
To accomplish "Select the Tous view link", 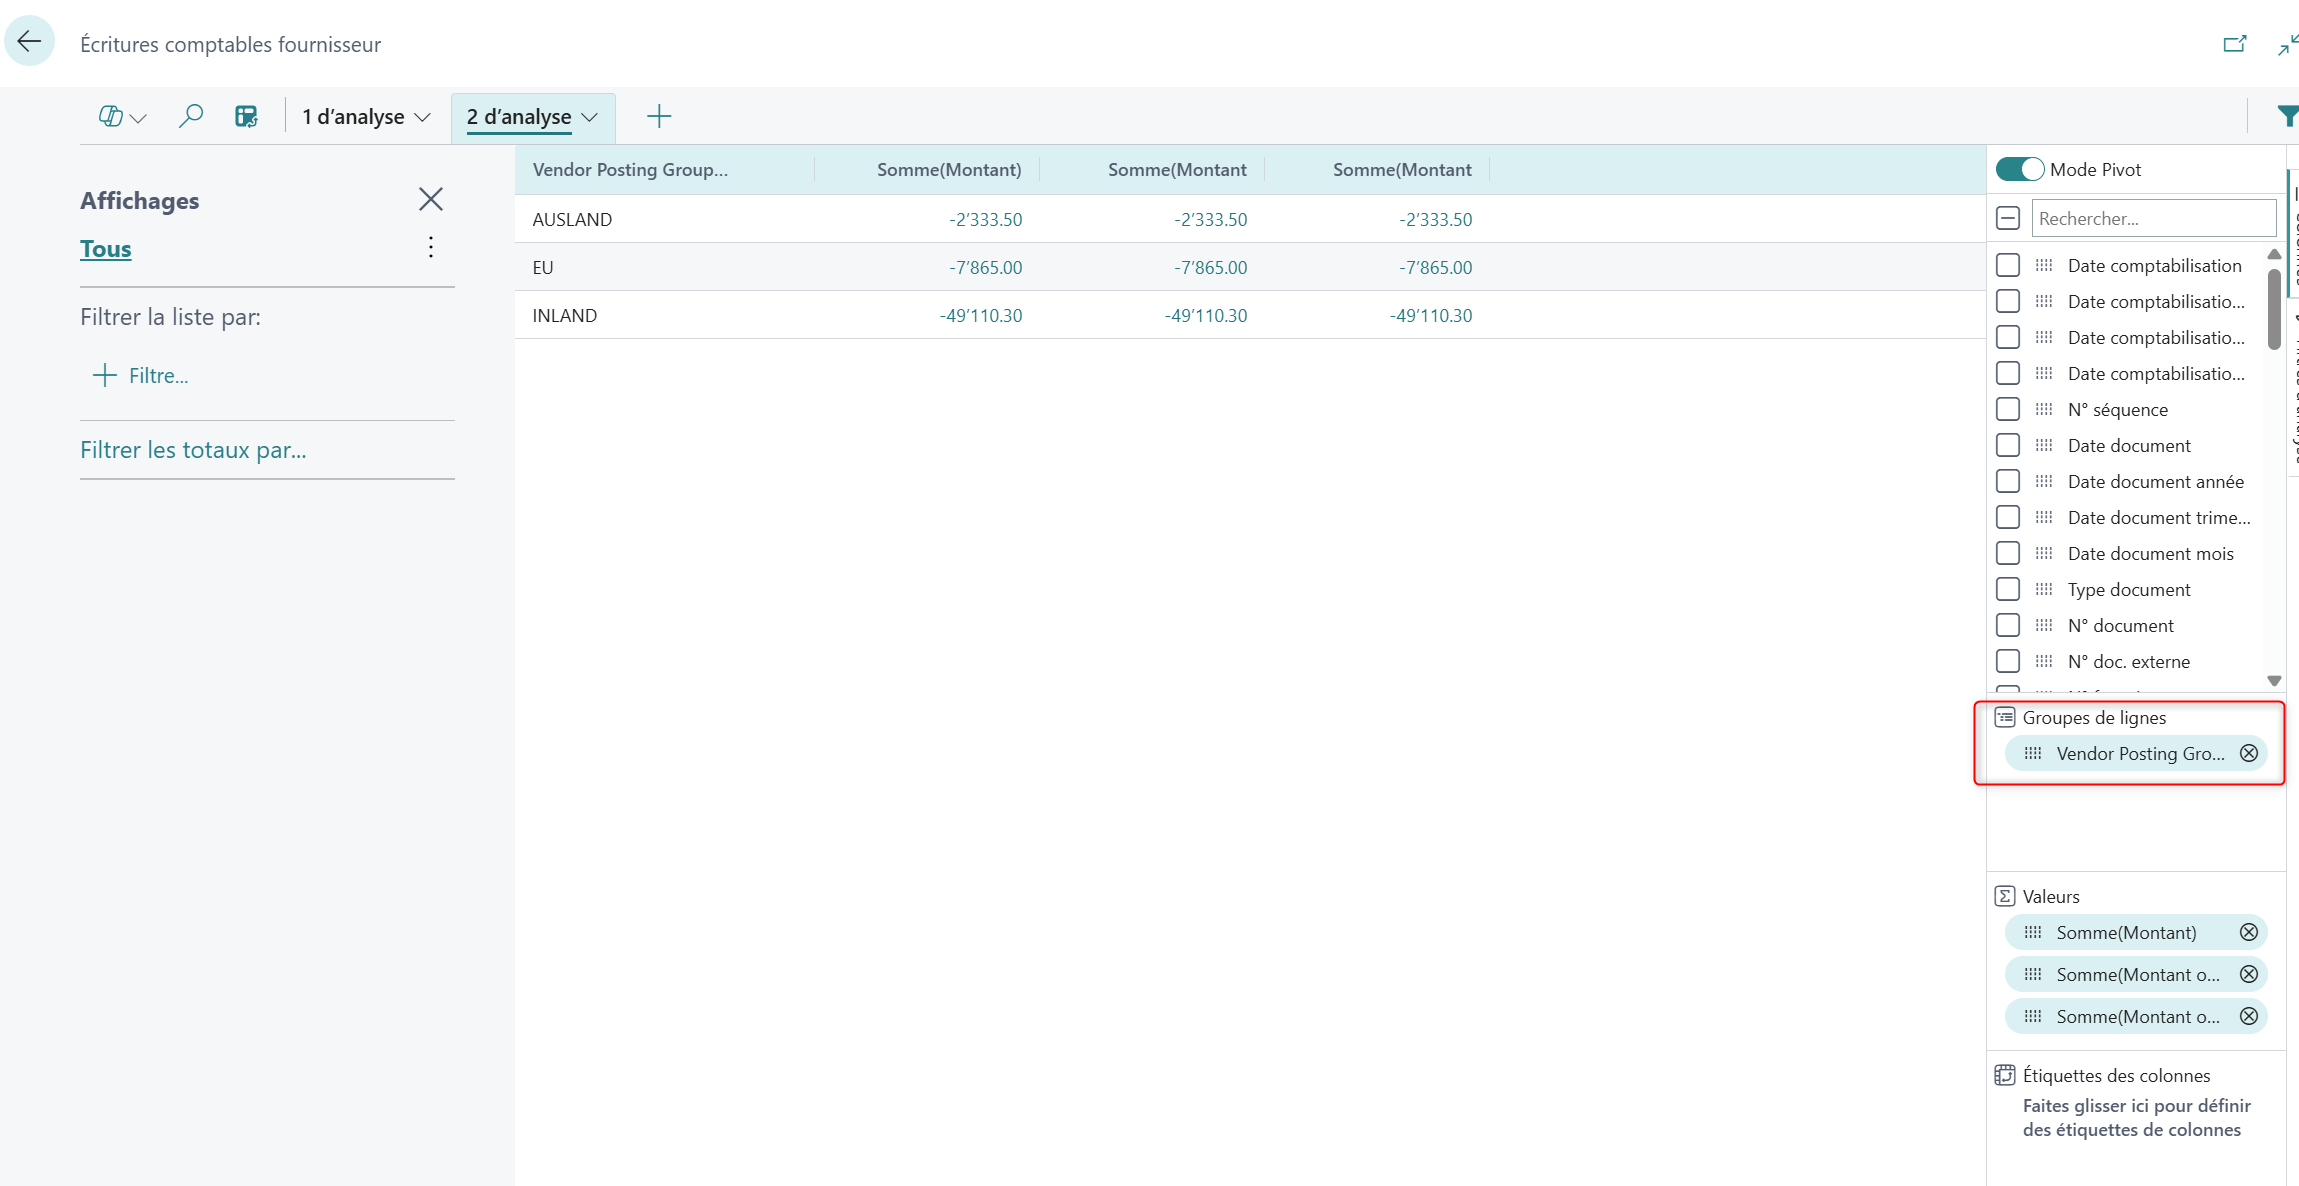I will [106, 248].
